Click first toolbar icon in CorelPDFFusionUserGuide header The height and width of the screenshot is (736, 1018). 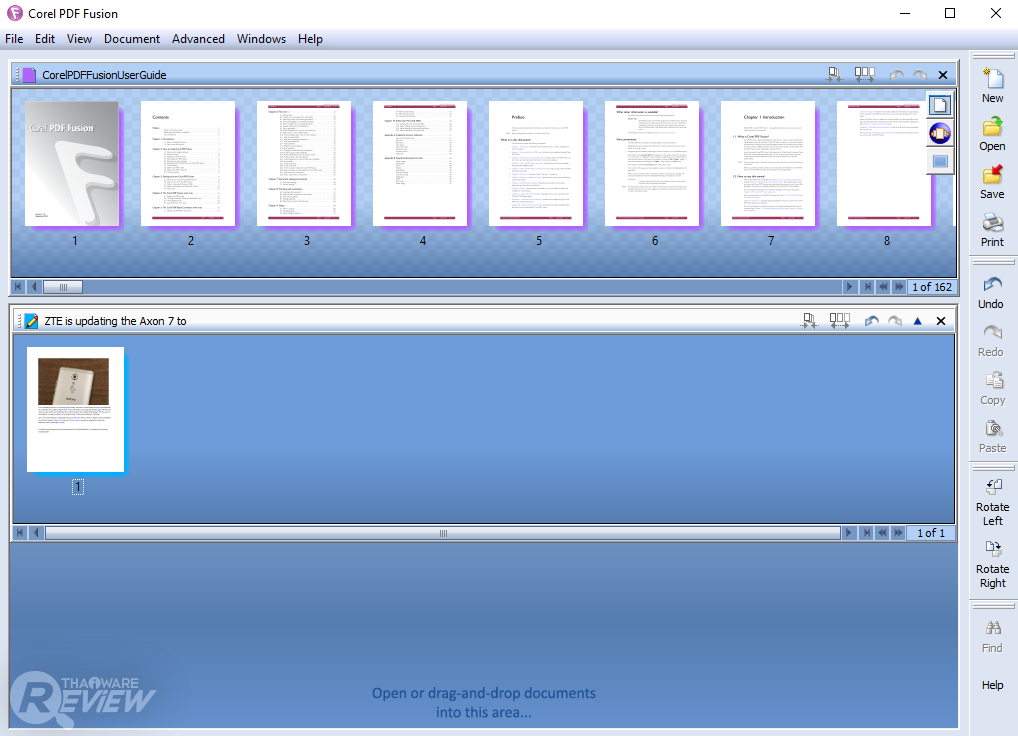(834, 75)
